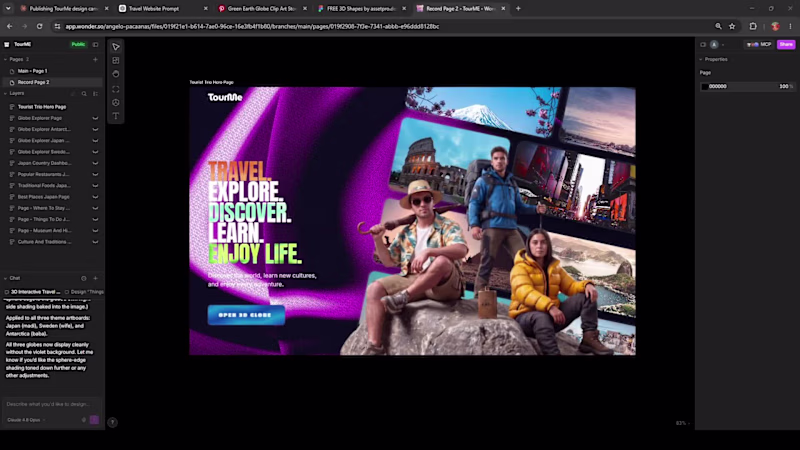Click OPEN 3D GLOBE button on canvas

coord(246,315)
